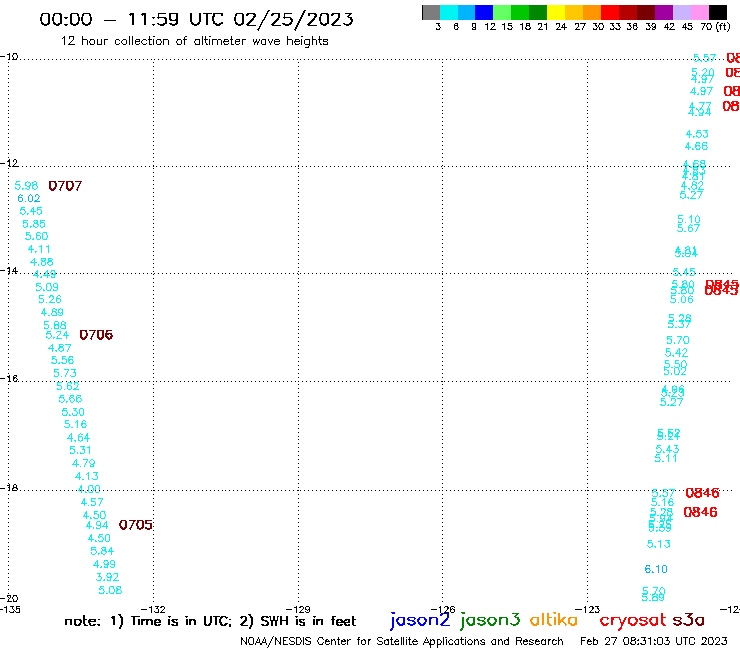740x650 pixels.
Task: Click the wave height value 5.08
Action: pyautogui.click(x=110, y=590)
